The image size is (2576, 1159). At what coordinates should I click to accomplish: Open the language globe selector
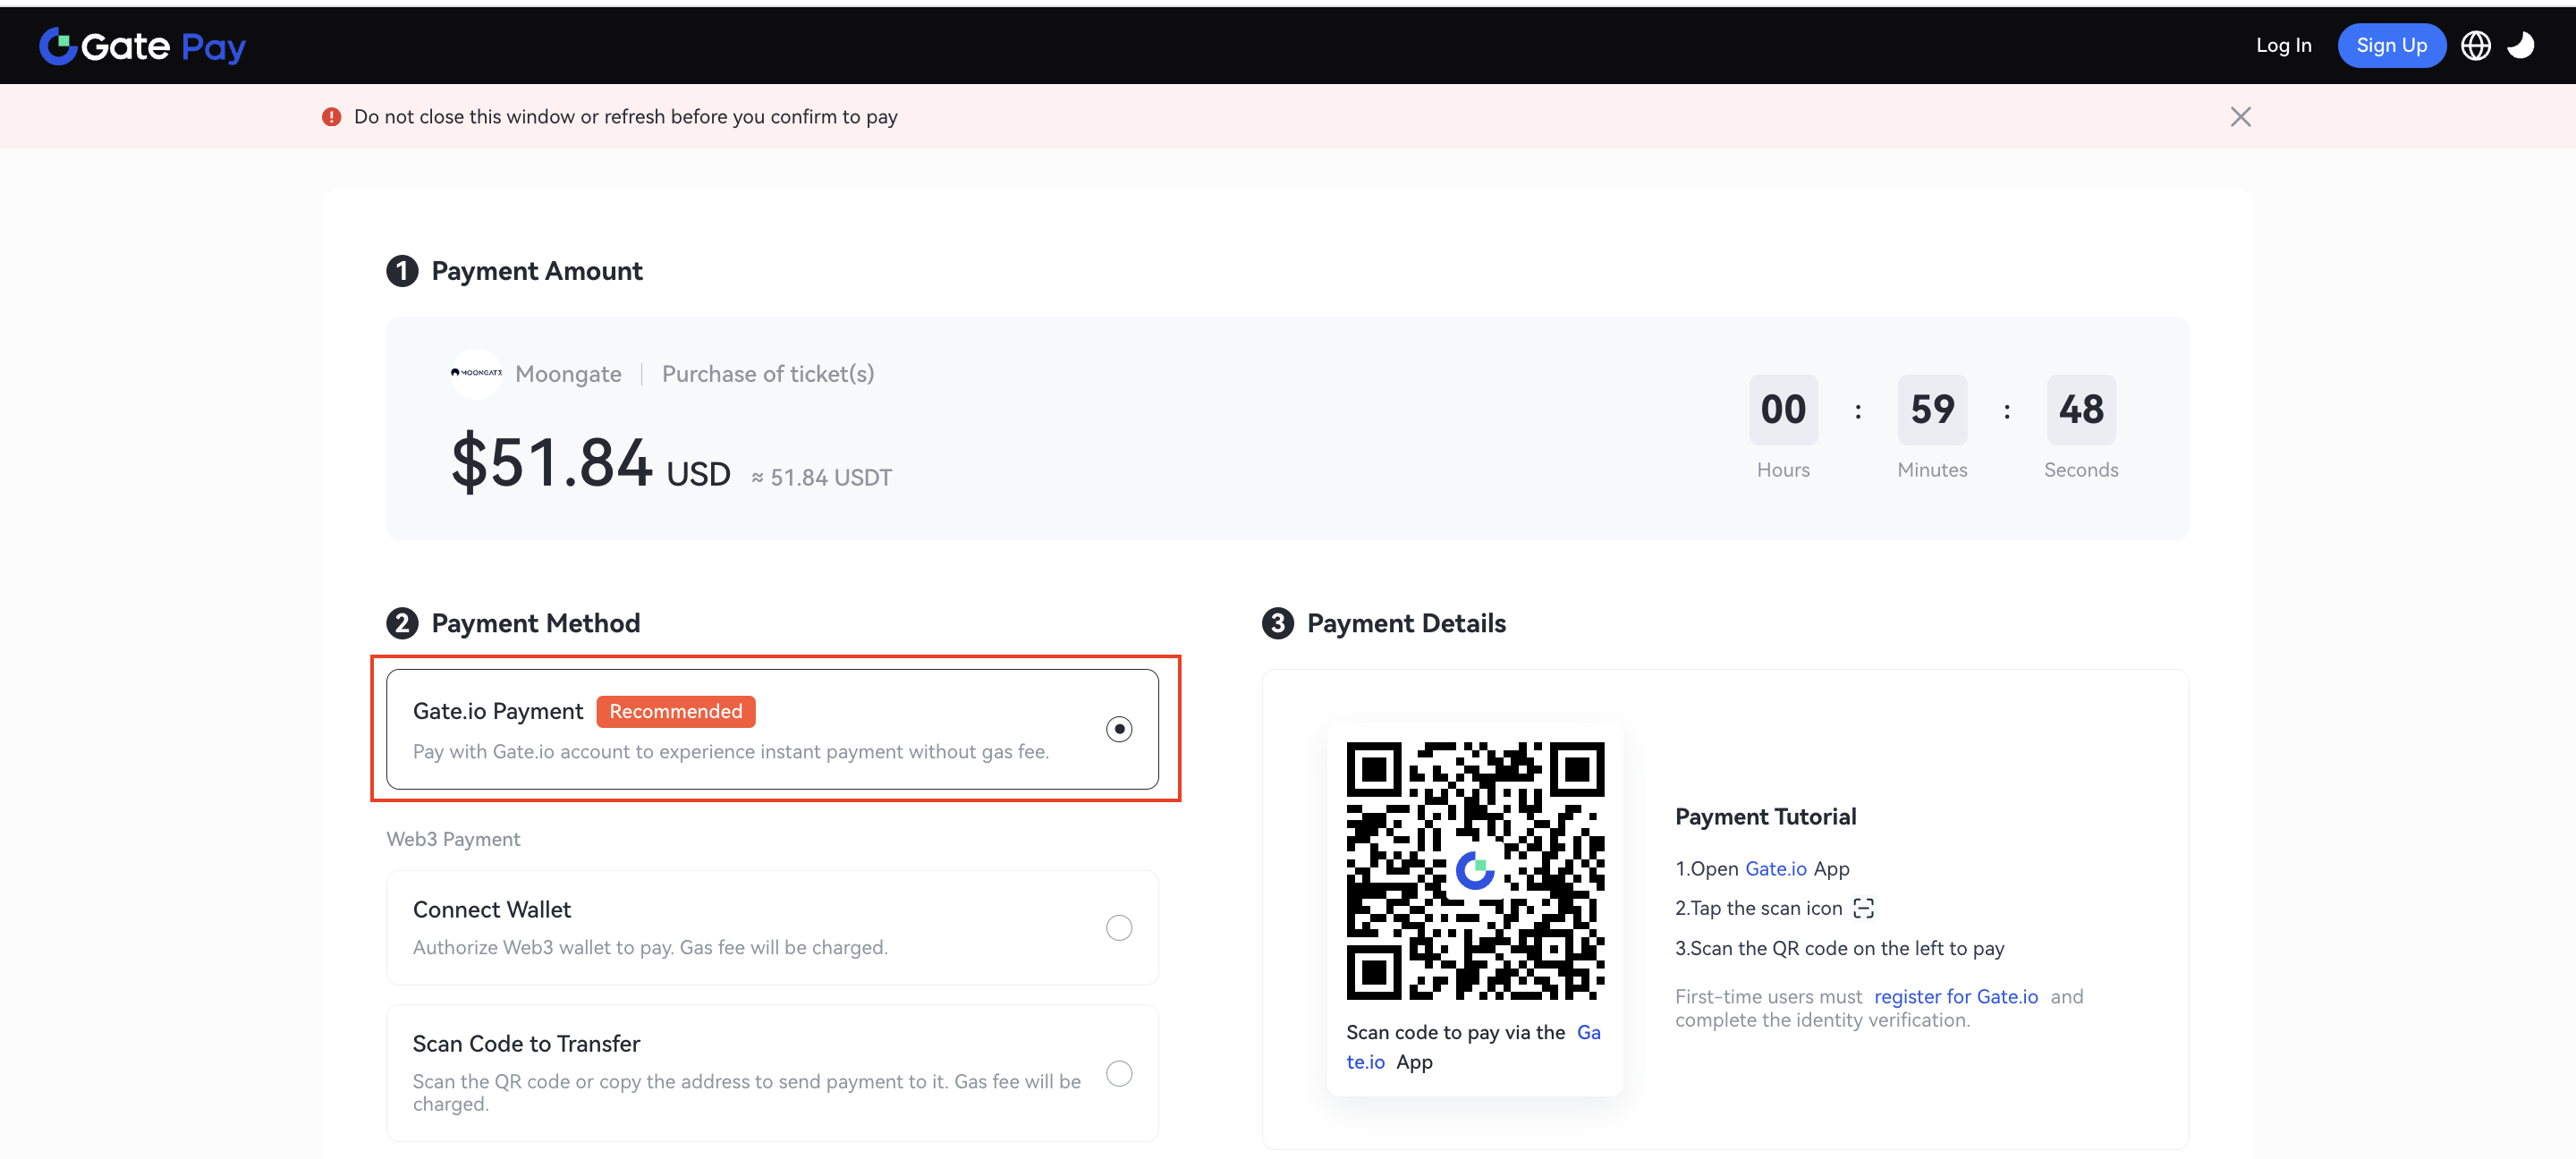pyautogui.click(x=2475, y=46)
